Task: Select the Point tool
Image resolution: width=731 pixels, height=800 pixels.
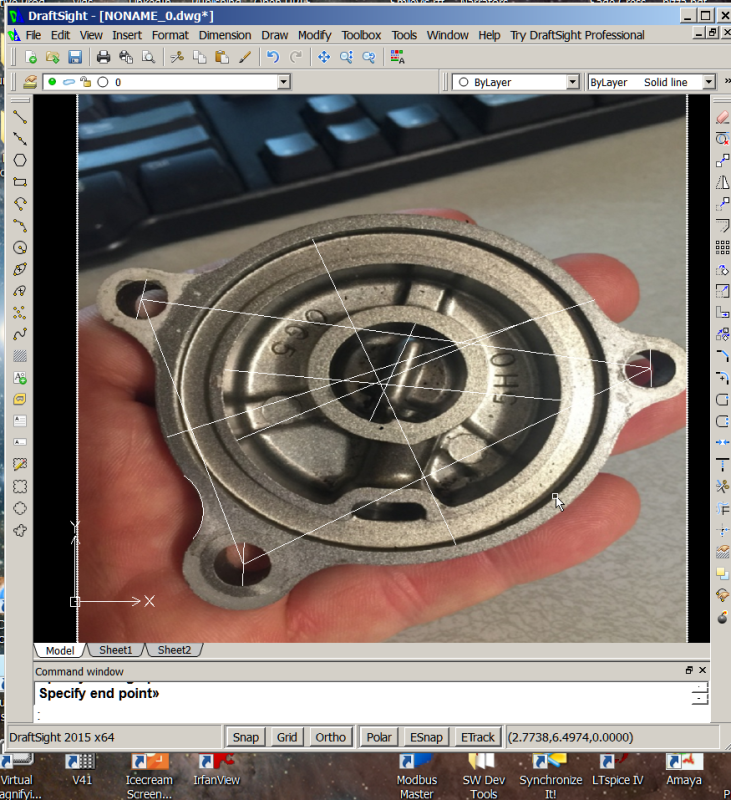Action: point(20,313)
